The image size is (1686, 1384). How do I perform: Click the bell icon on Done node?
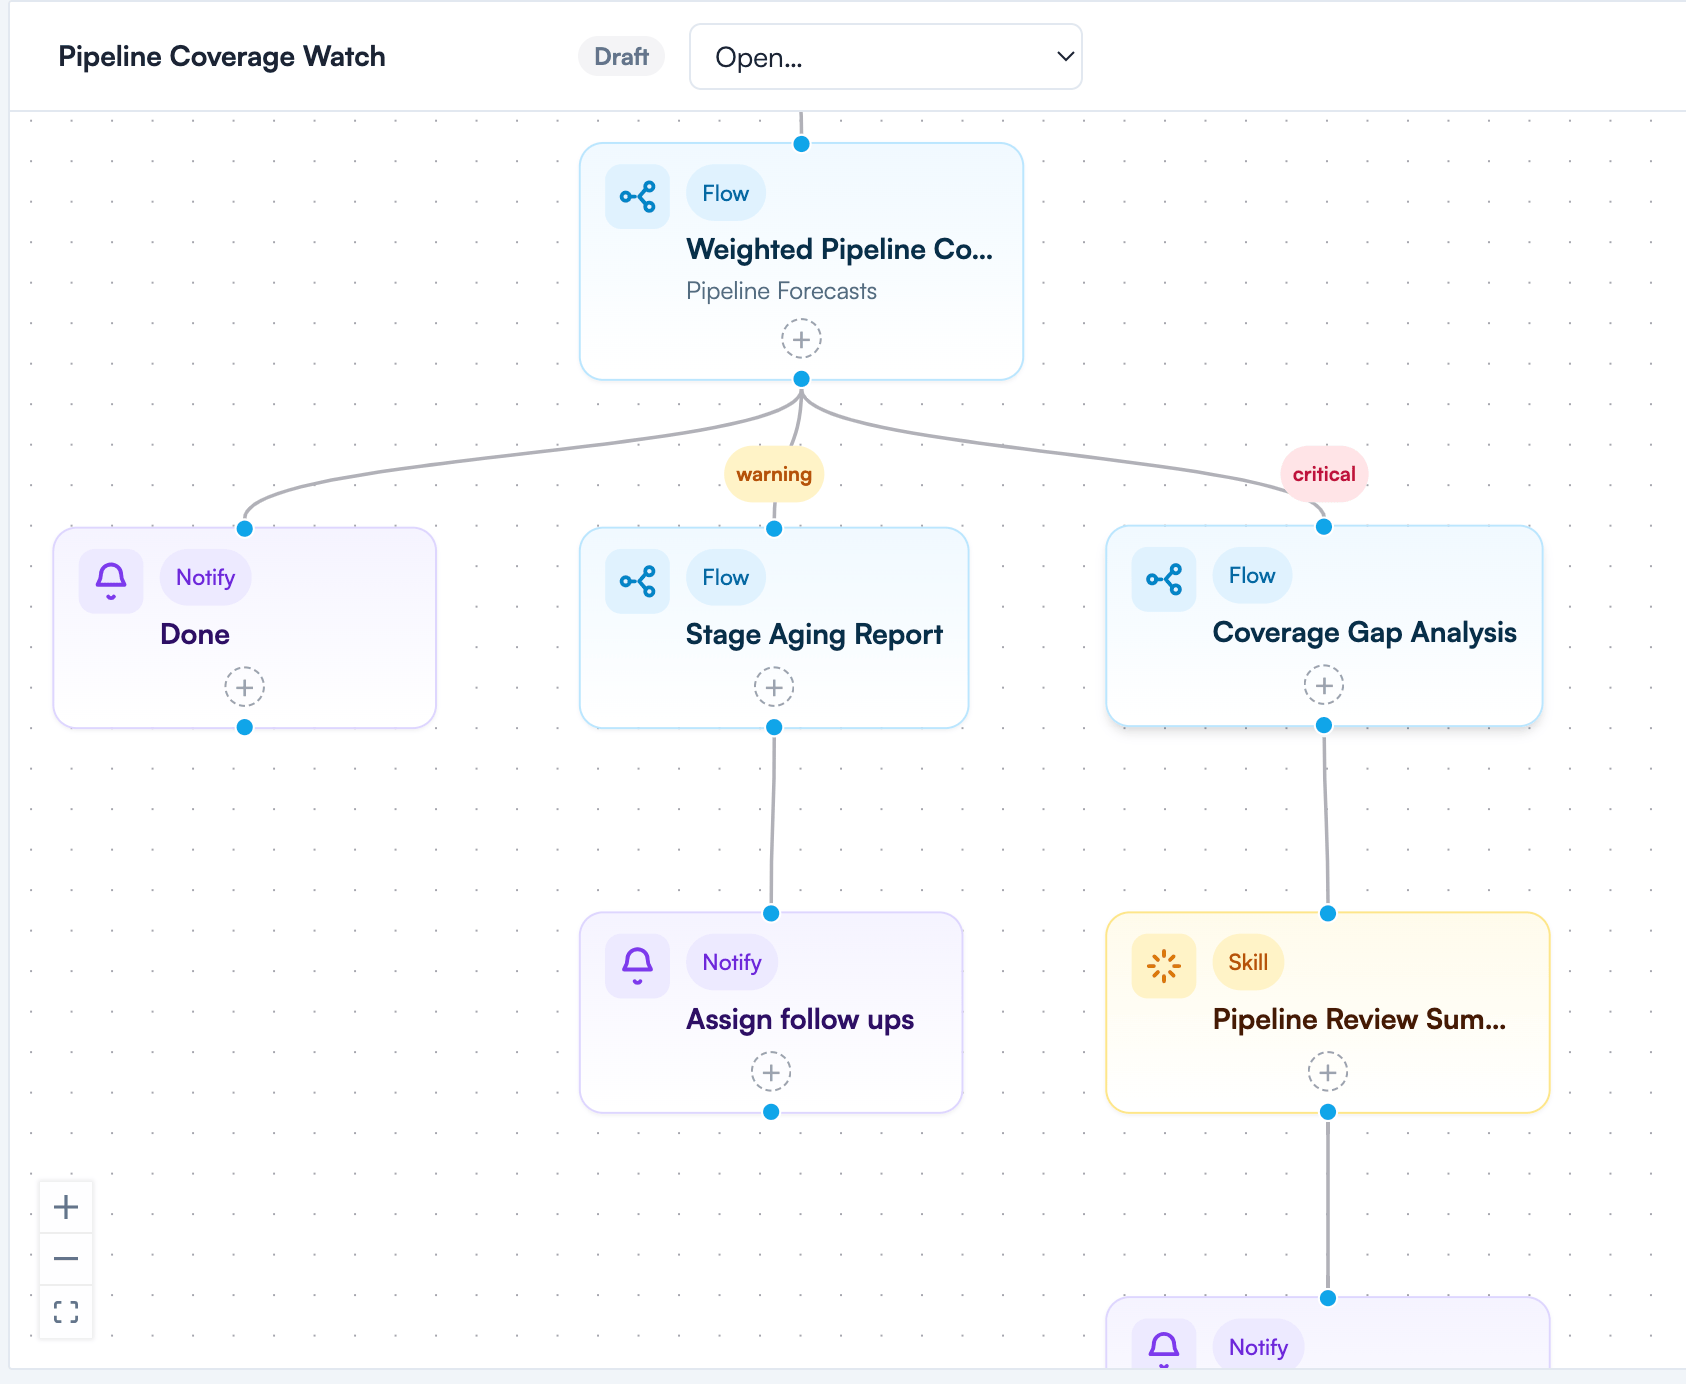click(x=111, y=580)
